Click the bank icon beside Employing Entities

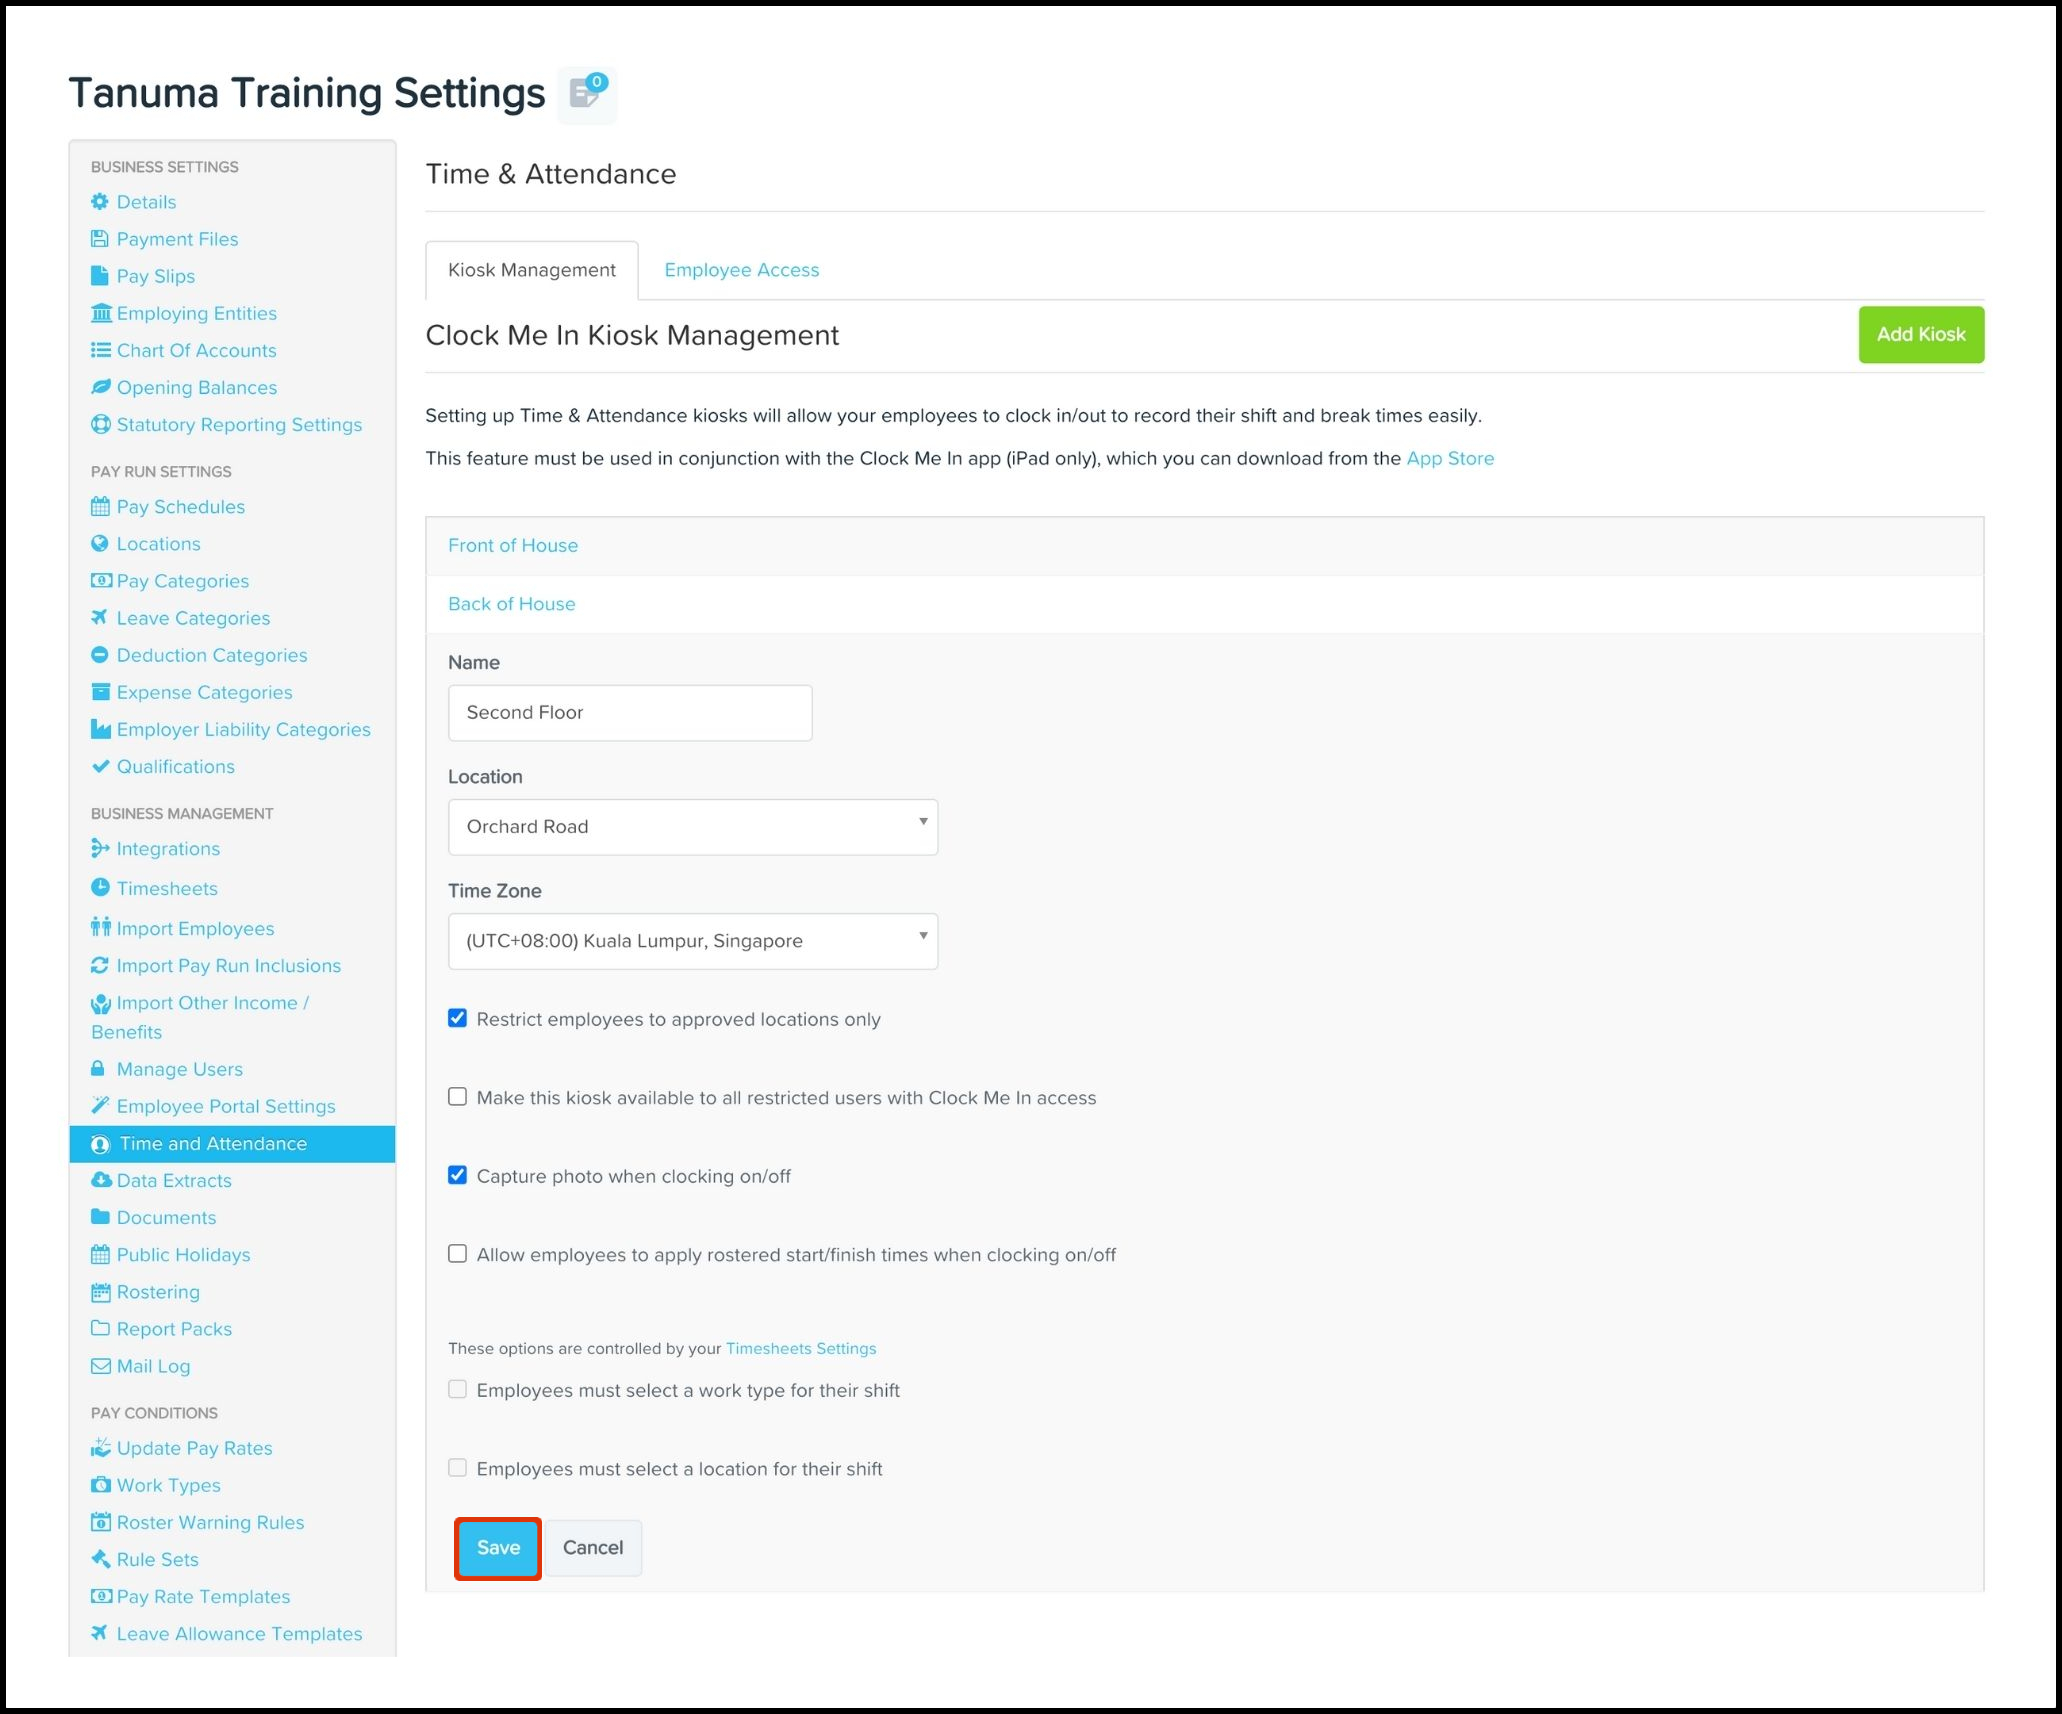100,313
